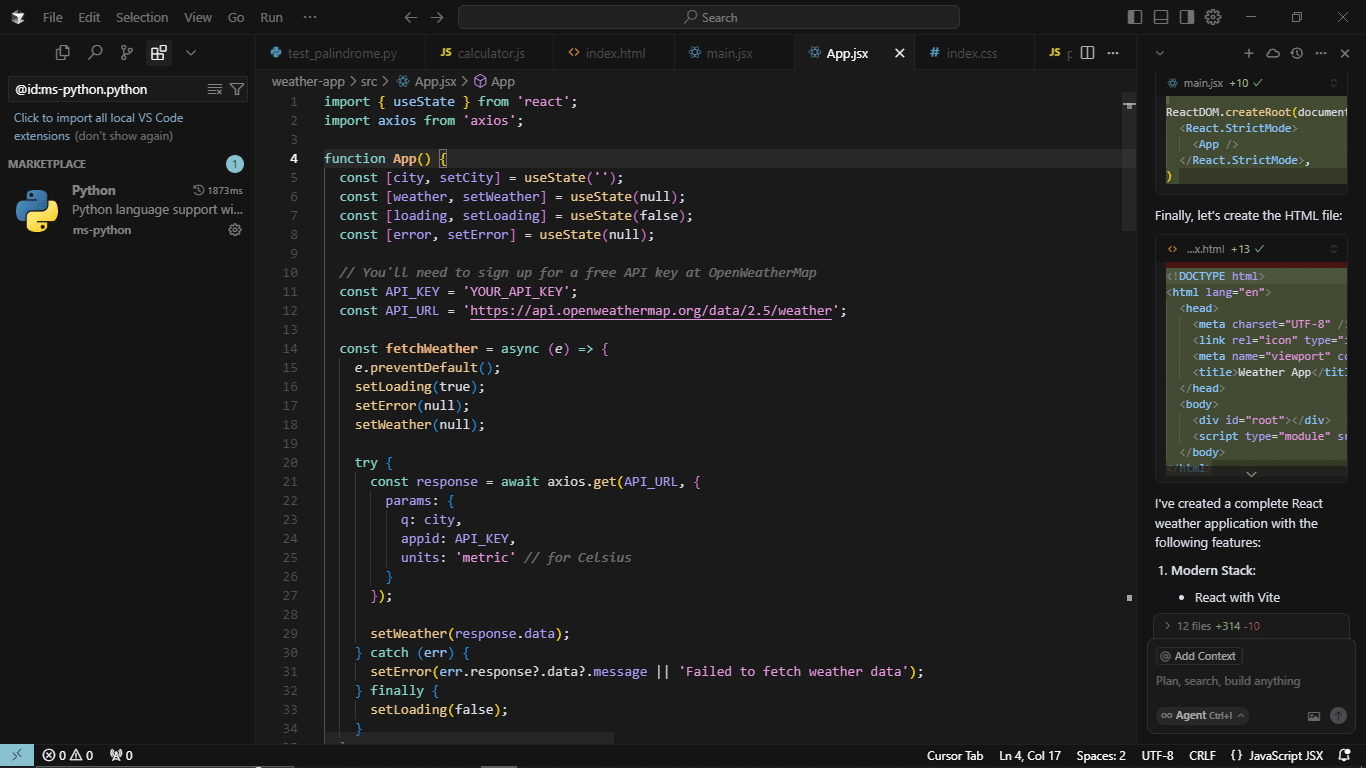Open the Search view in the sidebar

pyautogui.click(x=95, y=52)
